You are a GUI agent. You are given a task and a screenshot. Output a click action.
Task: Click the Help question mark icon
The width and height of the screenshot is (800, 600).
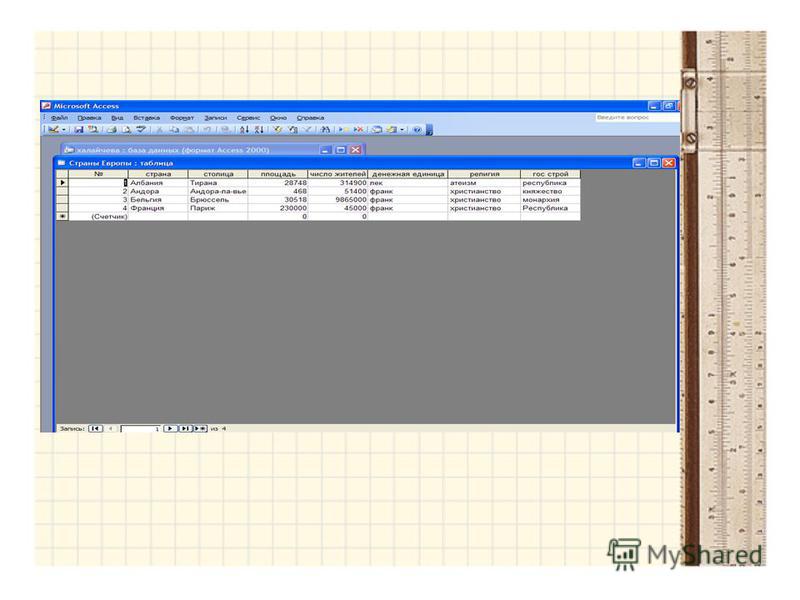(x=417, y=130)
